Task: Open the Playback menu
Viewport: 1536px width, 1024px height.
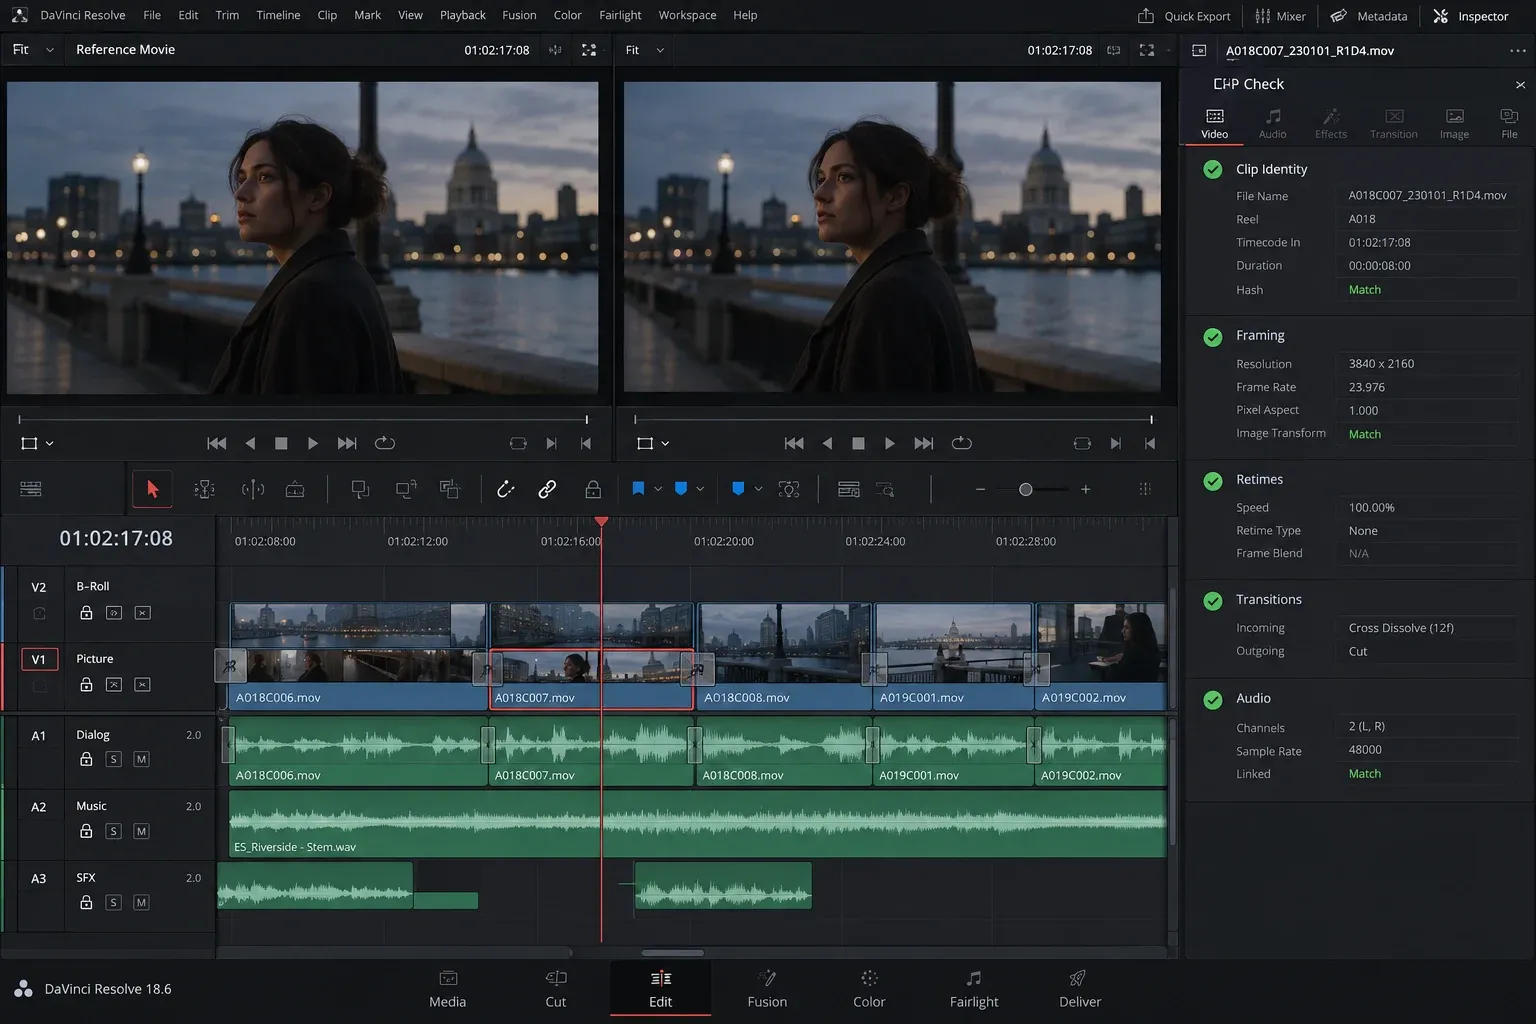Action: pyautogui.click(x=462, y=15)
